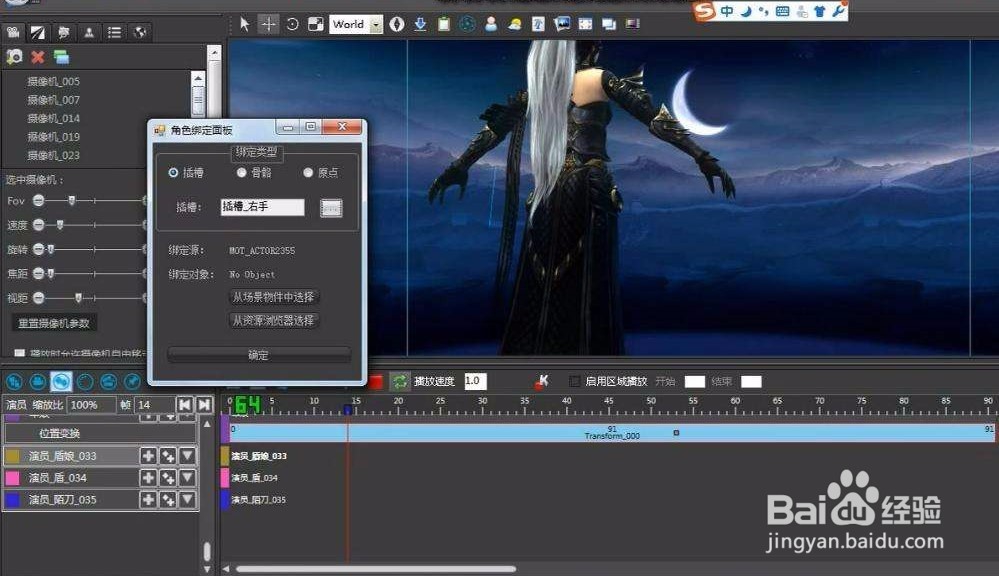Click the compass icon in toolbar
The height and width of the screenshot is (576, 999).
pyautogui.click(x=397, y=24)
